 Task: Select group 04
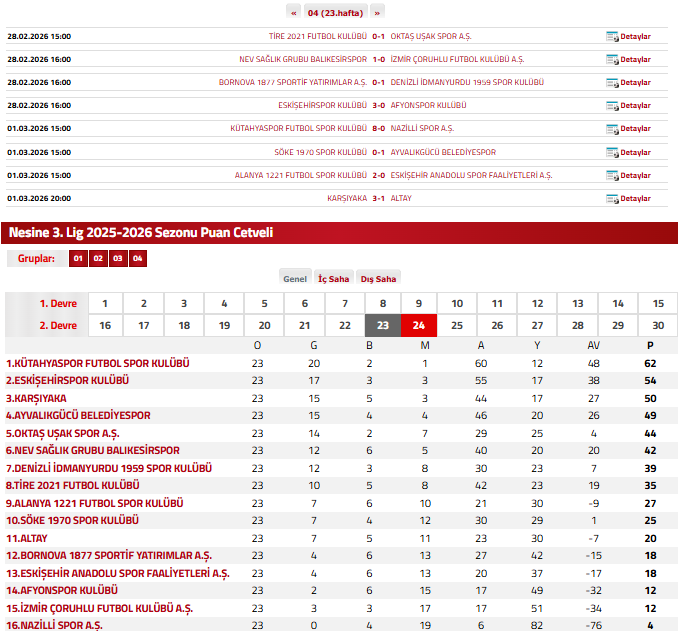(x=138, y=259)
